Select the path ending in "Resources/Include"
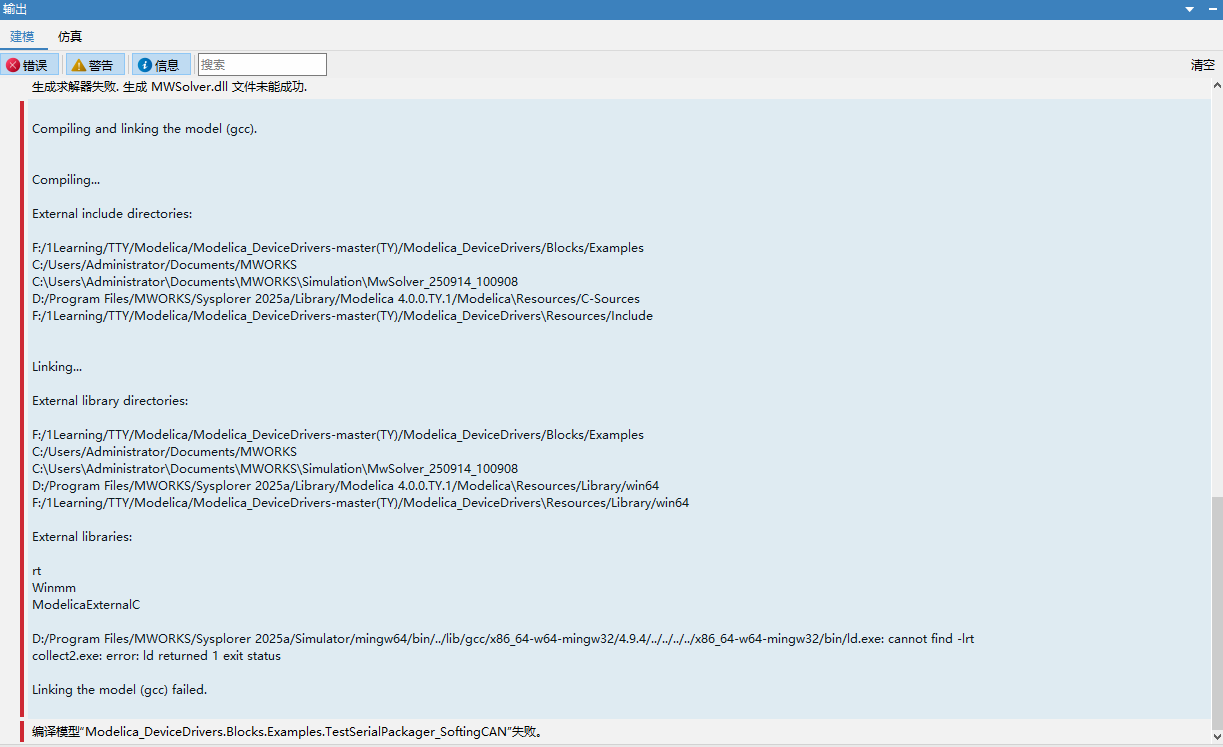This screenshot has width=1223, height=747. (x=342, y=316)
